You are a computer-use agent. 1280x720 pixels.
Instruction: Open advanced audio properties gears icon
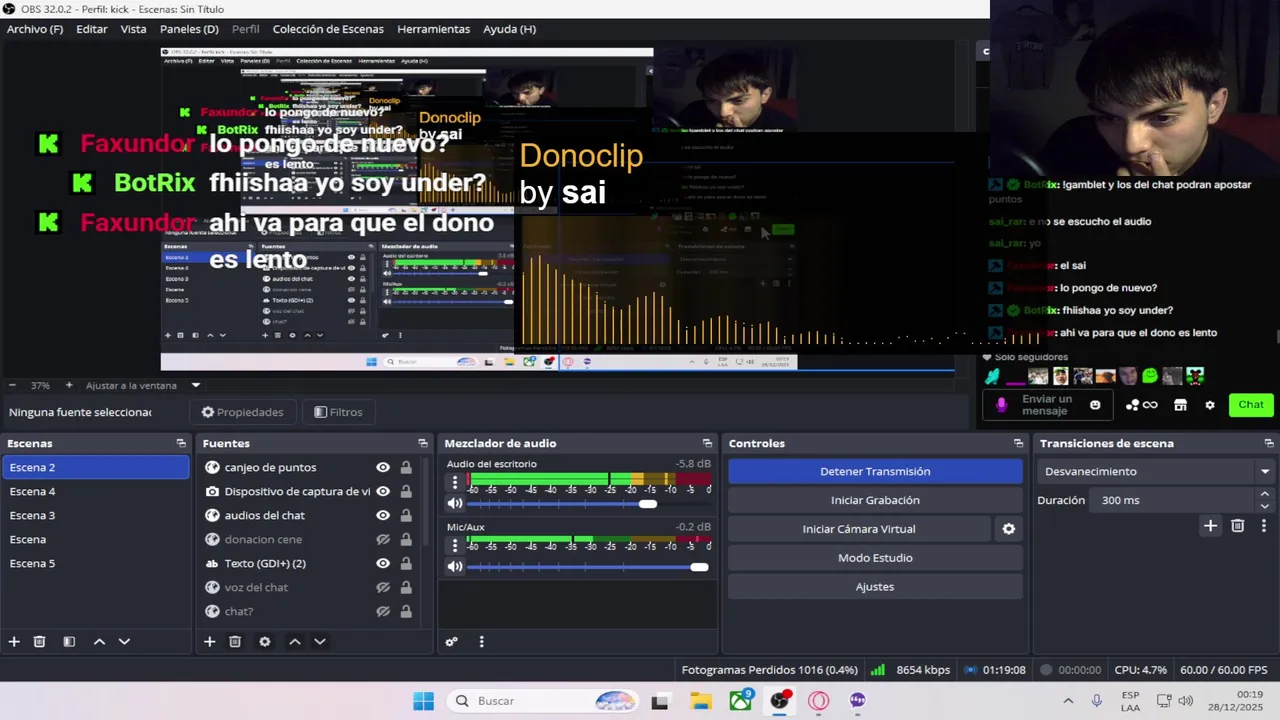(452, 642)
